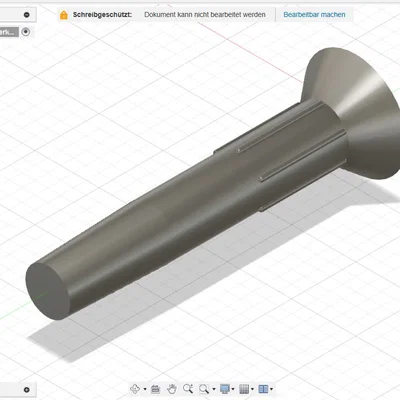Expand the bottom-left panel with plus button
The image size is (400, 400).
(27, 390)
